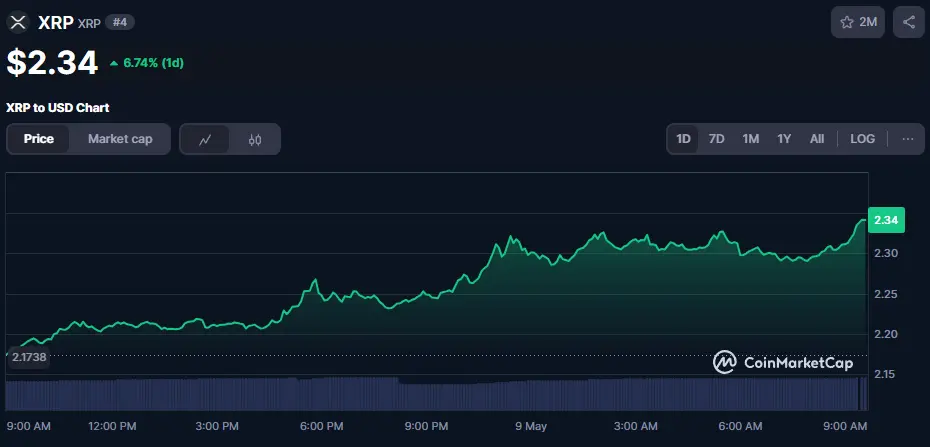Choose the 1Y time range
Image resolution: width=930 pixels, height=447 pixels.
click(x=784, y=139)
